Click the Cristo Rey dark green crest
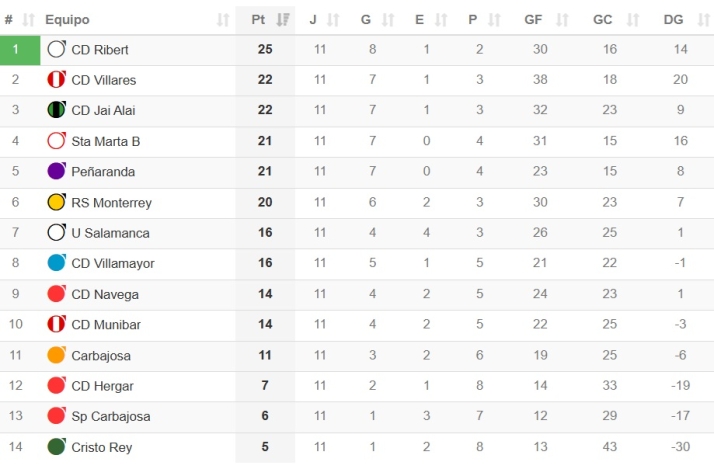This screenshot has height=469, width=714. click(57, 447)
